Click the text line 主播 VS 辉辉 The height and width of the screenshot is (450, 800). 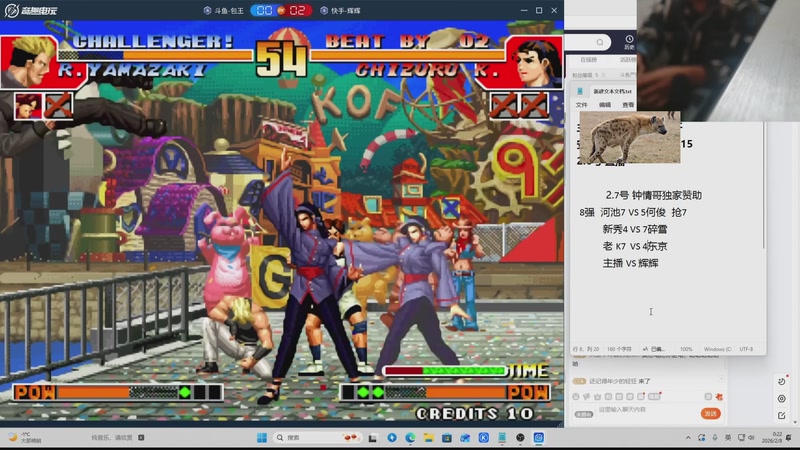click(x=631, y=263)
